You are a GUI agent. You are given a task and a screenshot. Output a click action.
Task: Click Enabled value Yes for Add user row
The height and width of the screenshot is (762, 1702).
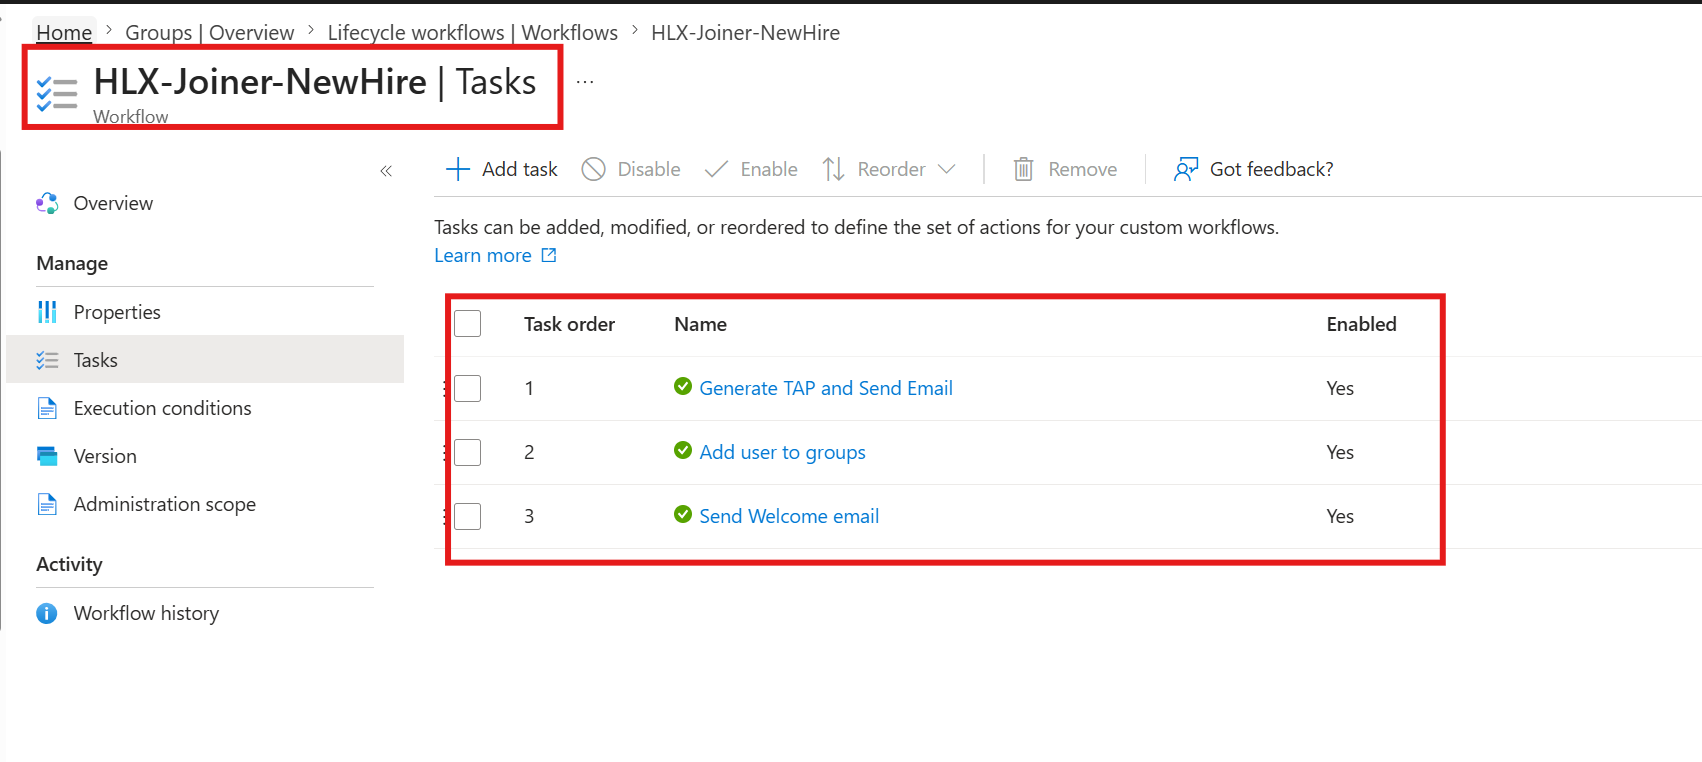click(1340, 452)
